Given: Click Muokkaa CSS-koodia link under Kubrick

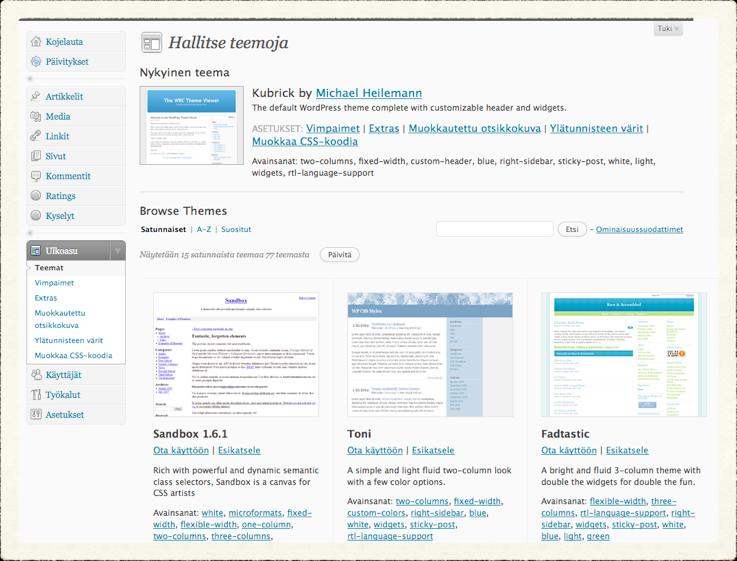Looking at the screenshot, I should point(305,141).
